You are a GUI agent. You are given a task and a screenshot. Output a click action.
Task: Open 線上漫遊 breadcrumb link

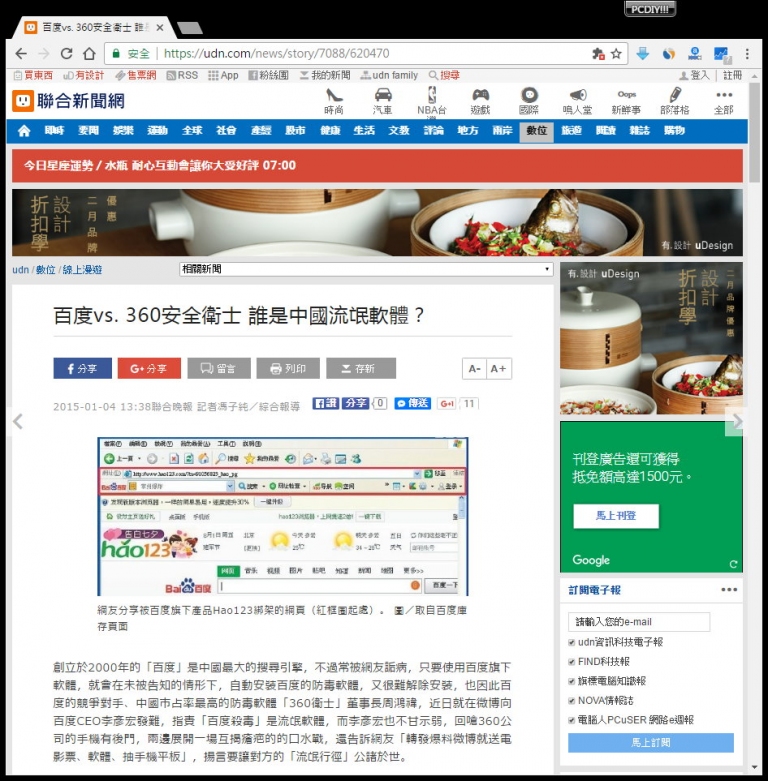(82, 269)
